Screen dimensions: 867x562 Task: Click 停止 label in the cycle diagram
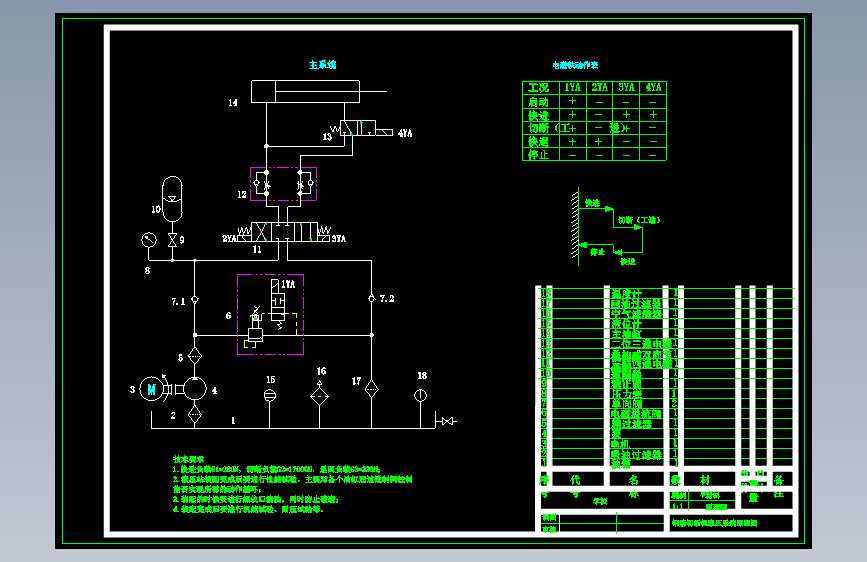(x=598, y=252)
